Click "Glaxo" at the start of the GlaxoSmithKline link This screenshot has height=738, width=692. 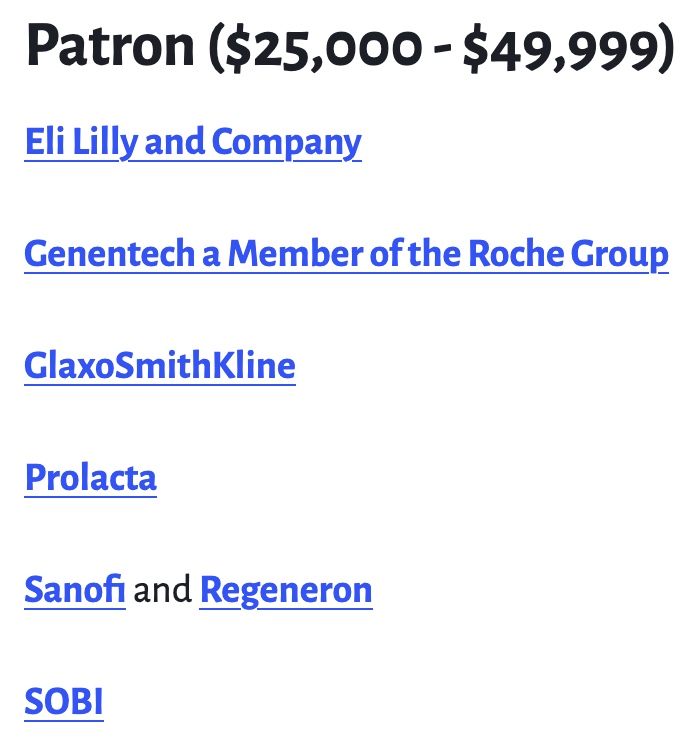[x=69, y=365]
